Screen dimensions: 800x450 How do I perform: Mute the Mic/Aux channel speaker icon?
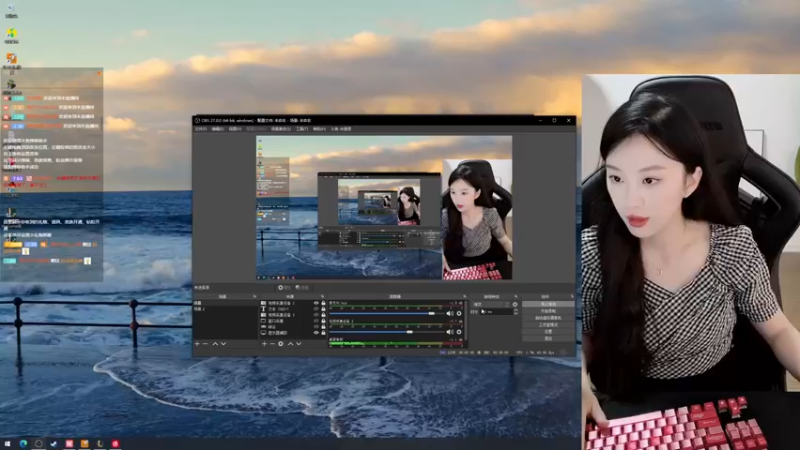tap(450, 313)
